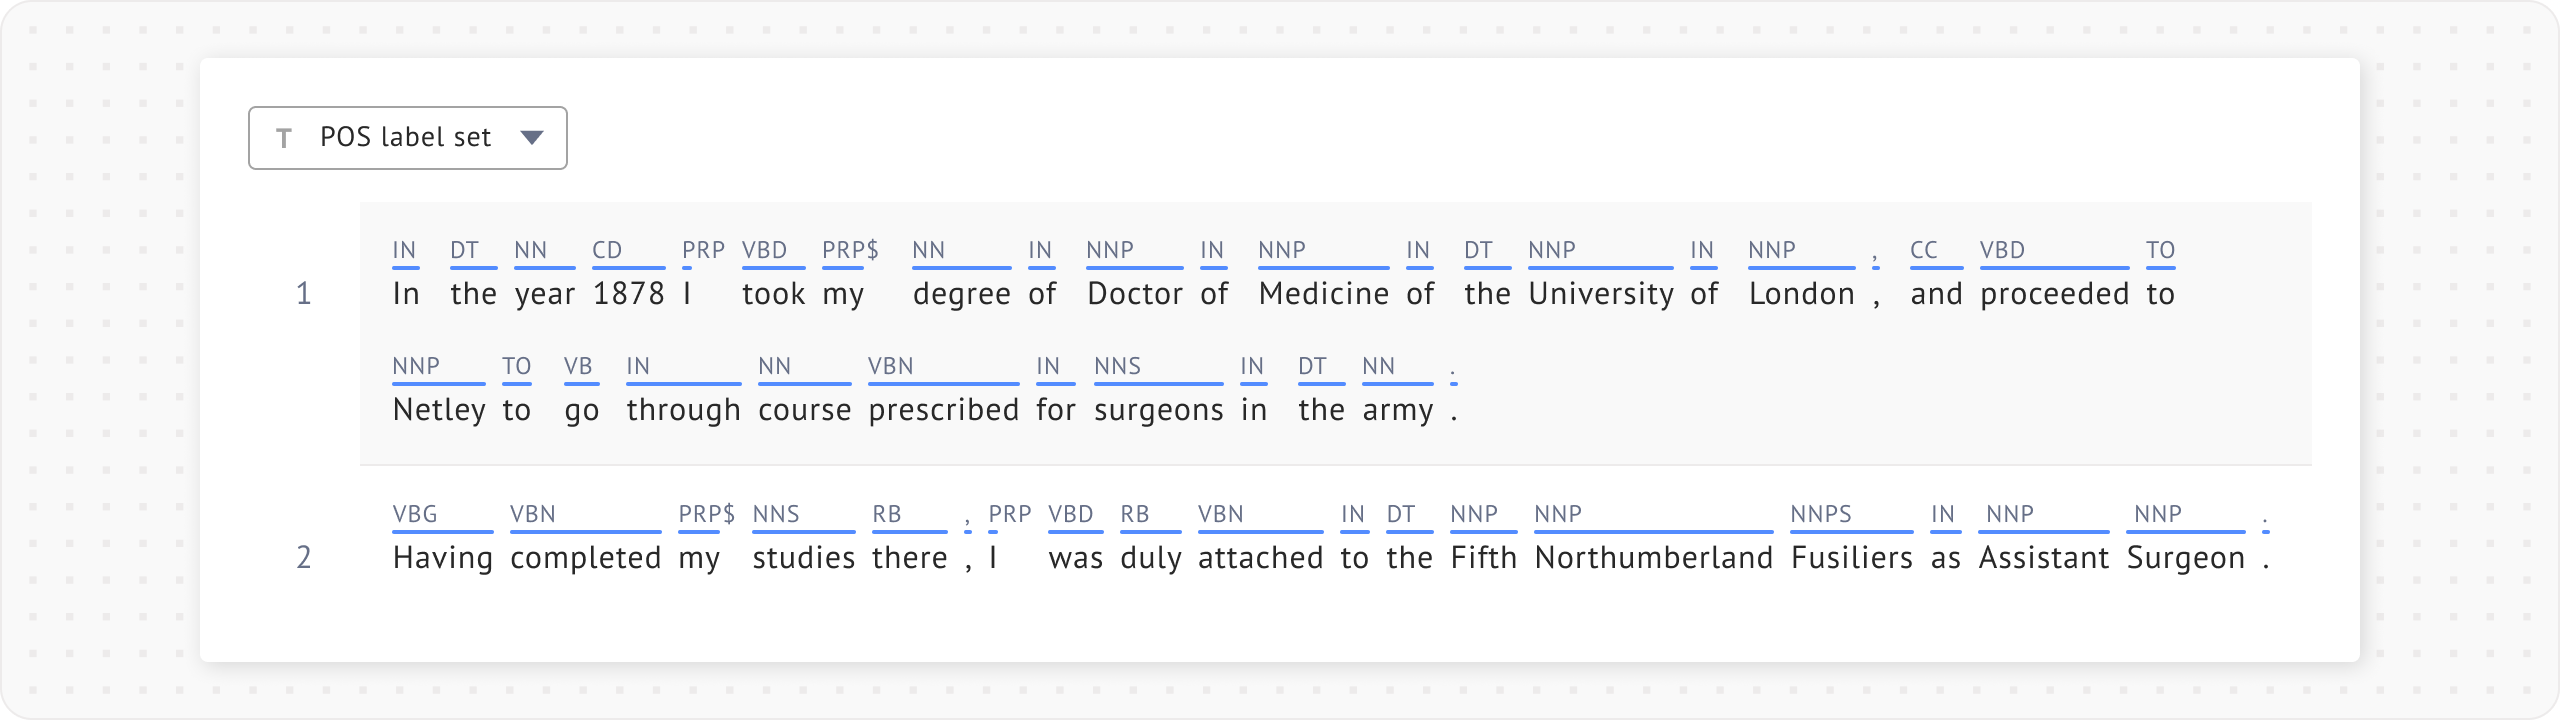Select the word 'London' token
The height and width of the screenshot is (720, 2560).
click(1802, 294)
